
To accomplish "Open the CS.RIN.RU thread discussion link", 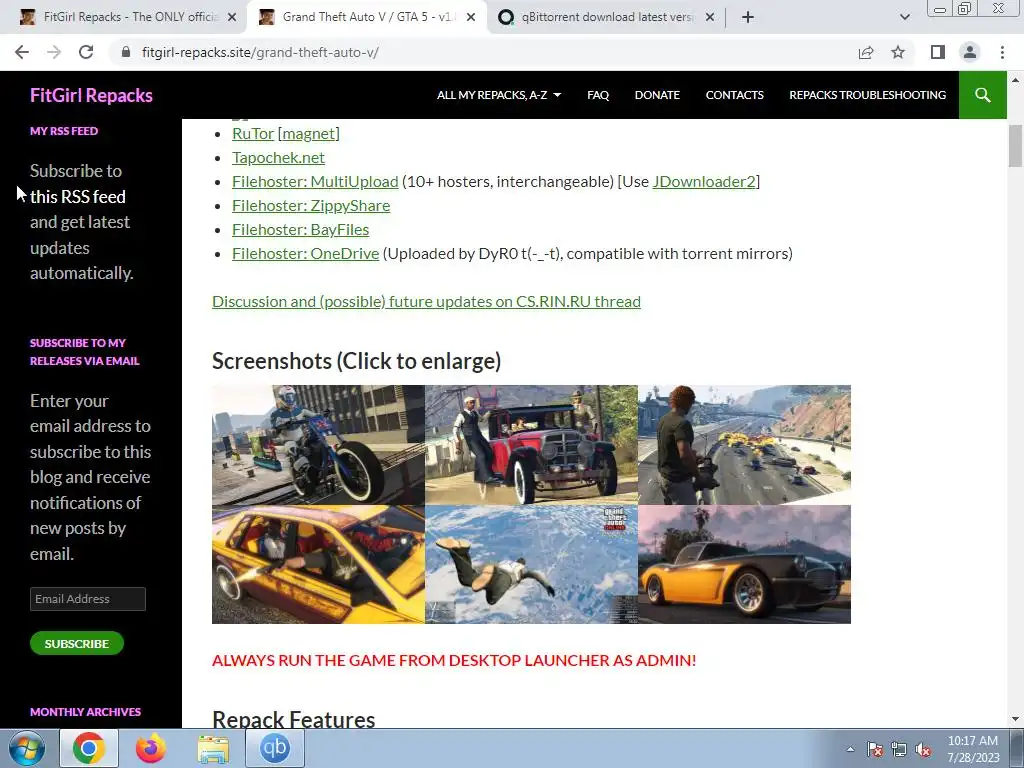I will (x=426, y=302).
